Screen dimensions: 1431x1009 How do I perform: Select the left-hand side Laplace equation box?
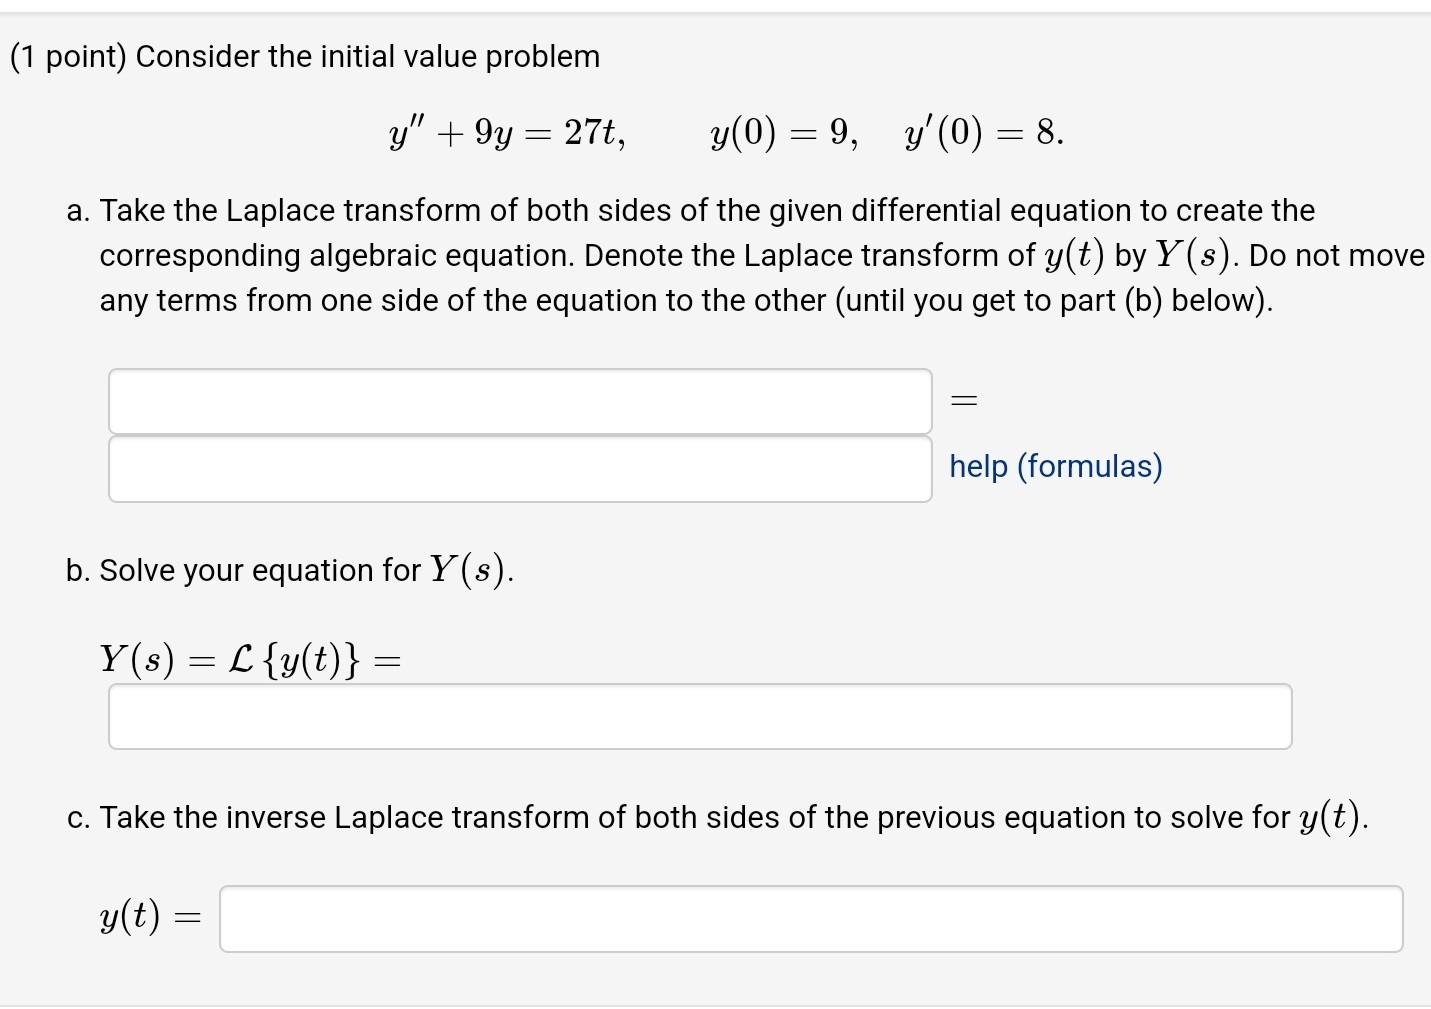(520, 400)
